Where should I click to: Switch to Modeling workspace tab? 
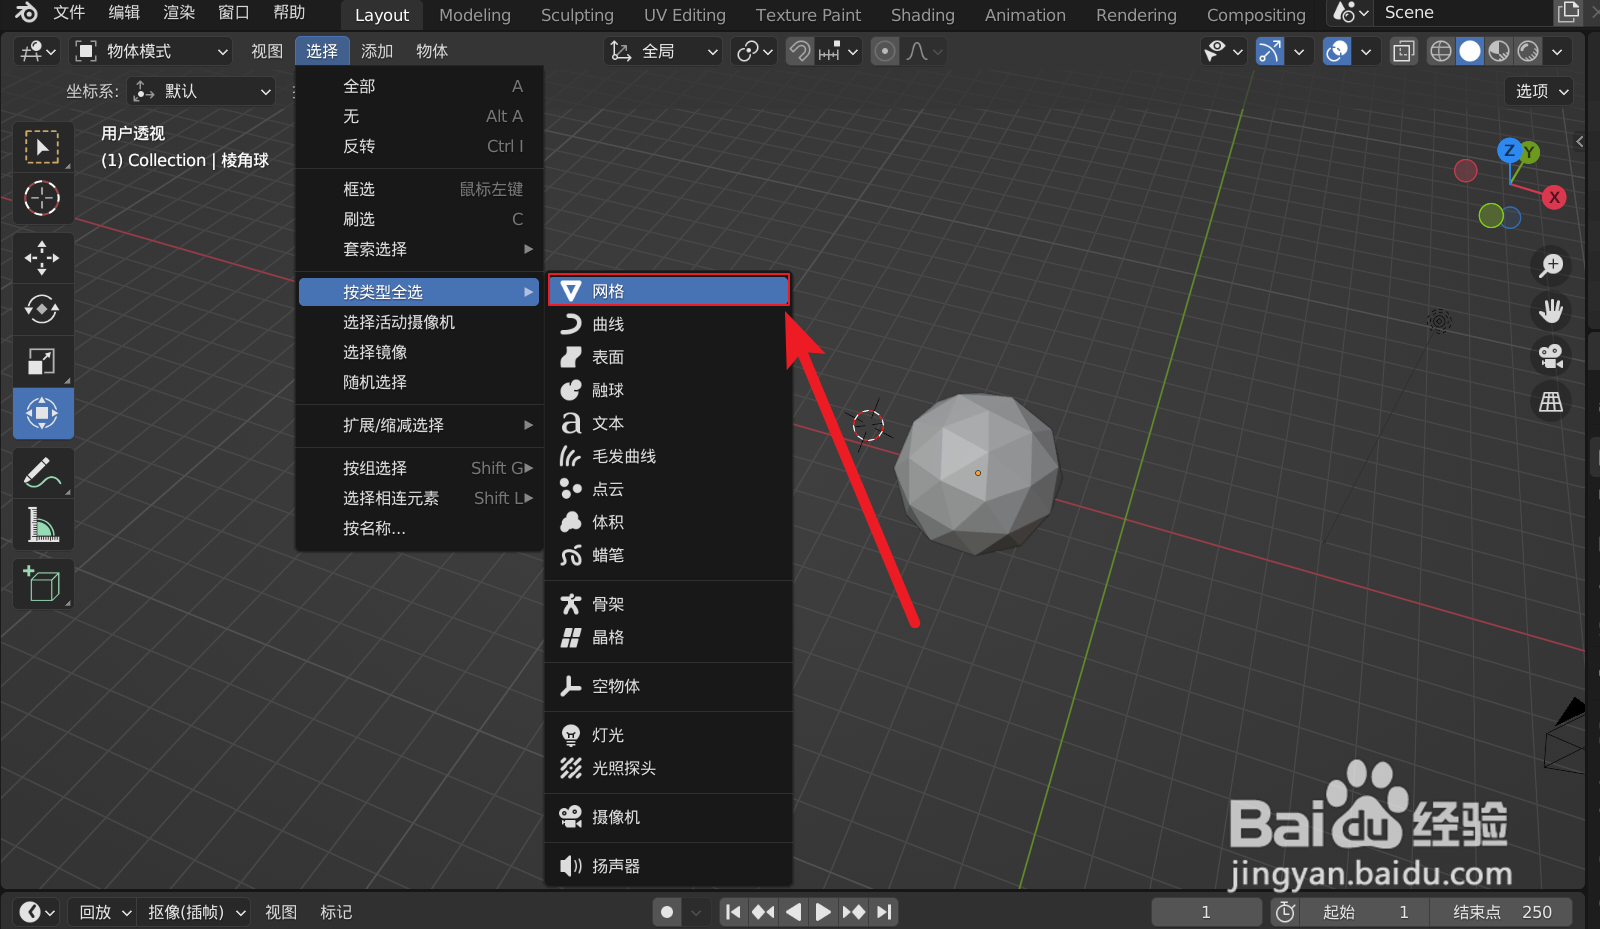click(475, 15)
